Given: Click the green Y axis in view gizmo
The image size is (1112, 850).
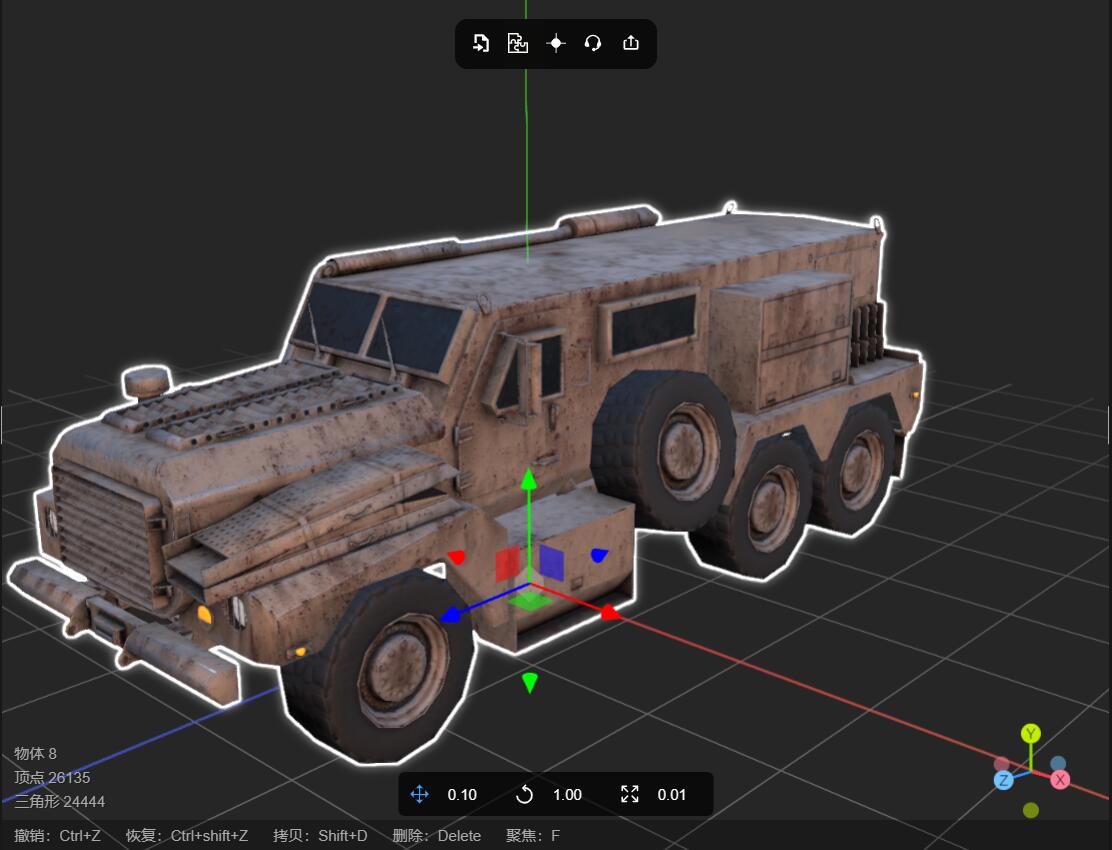Looking at the screenshot, I should click(1030, 734).
